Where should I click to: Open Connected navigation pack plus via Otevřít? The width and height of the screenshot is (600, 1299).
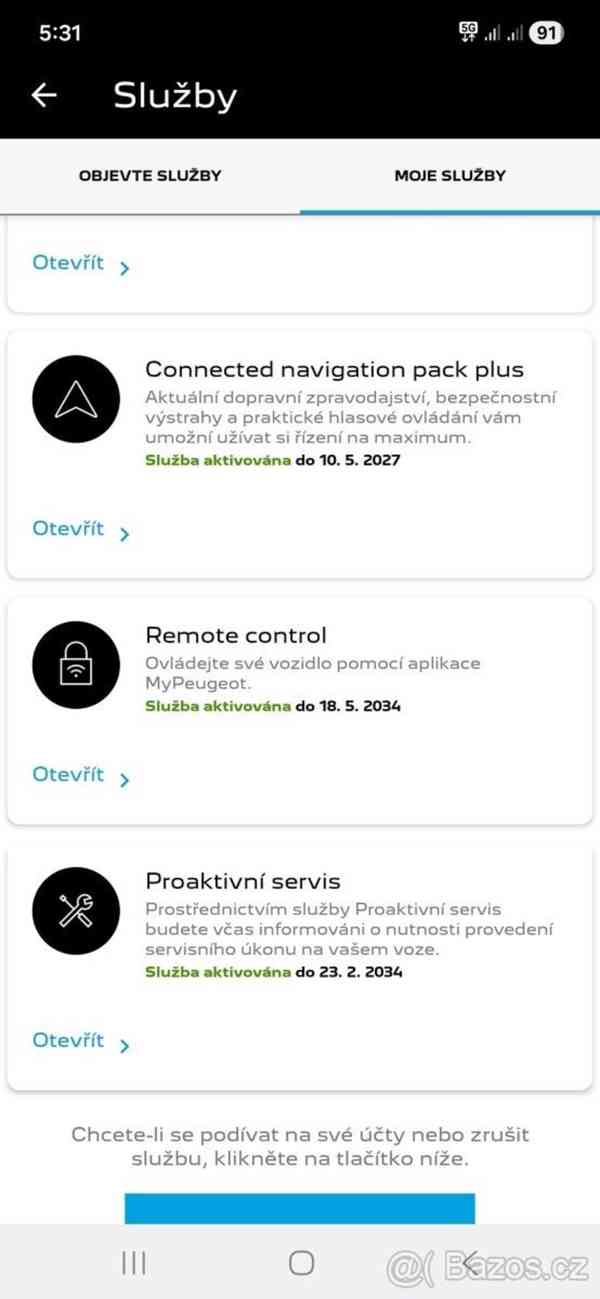point(68,529)
